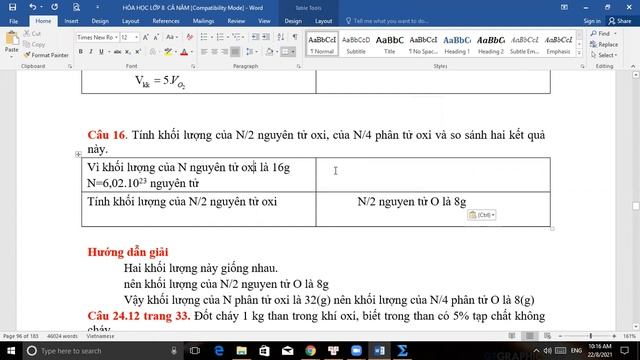Open Print Preview from quick access toolbar
This screenshot has height=360, width=640.
coord(76,7)
